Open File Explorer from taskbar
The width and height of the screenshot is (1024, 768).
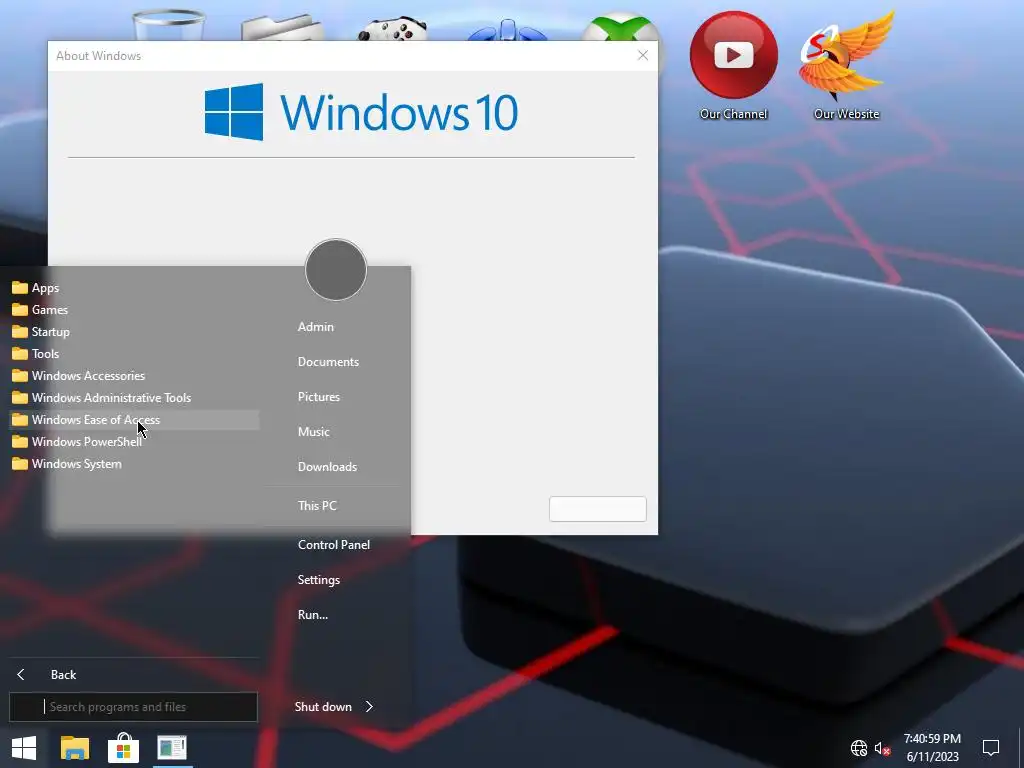point(74,748)
